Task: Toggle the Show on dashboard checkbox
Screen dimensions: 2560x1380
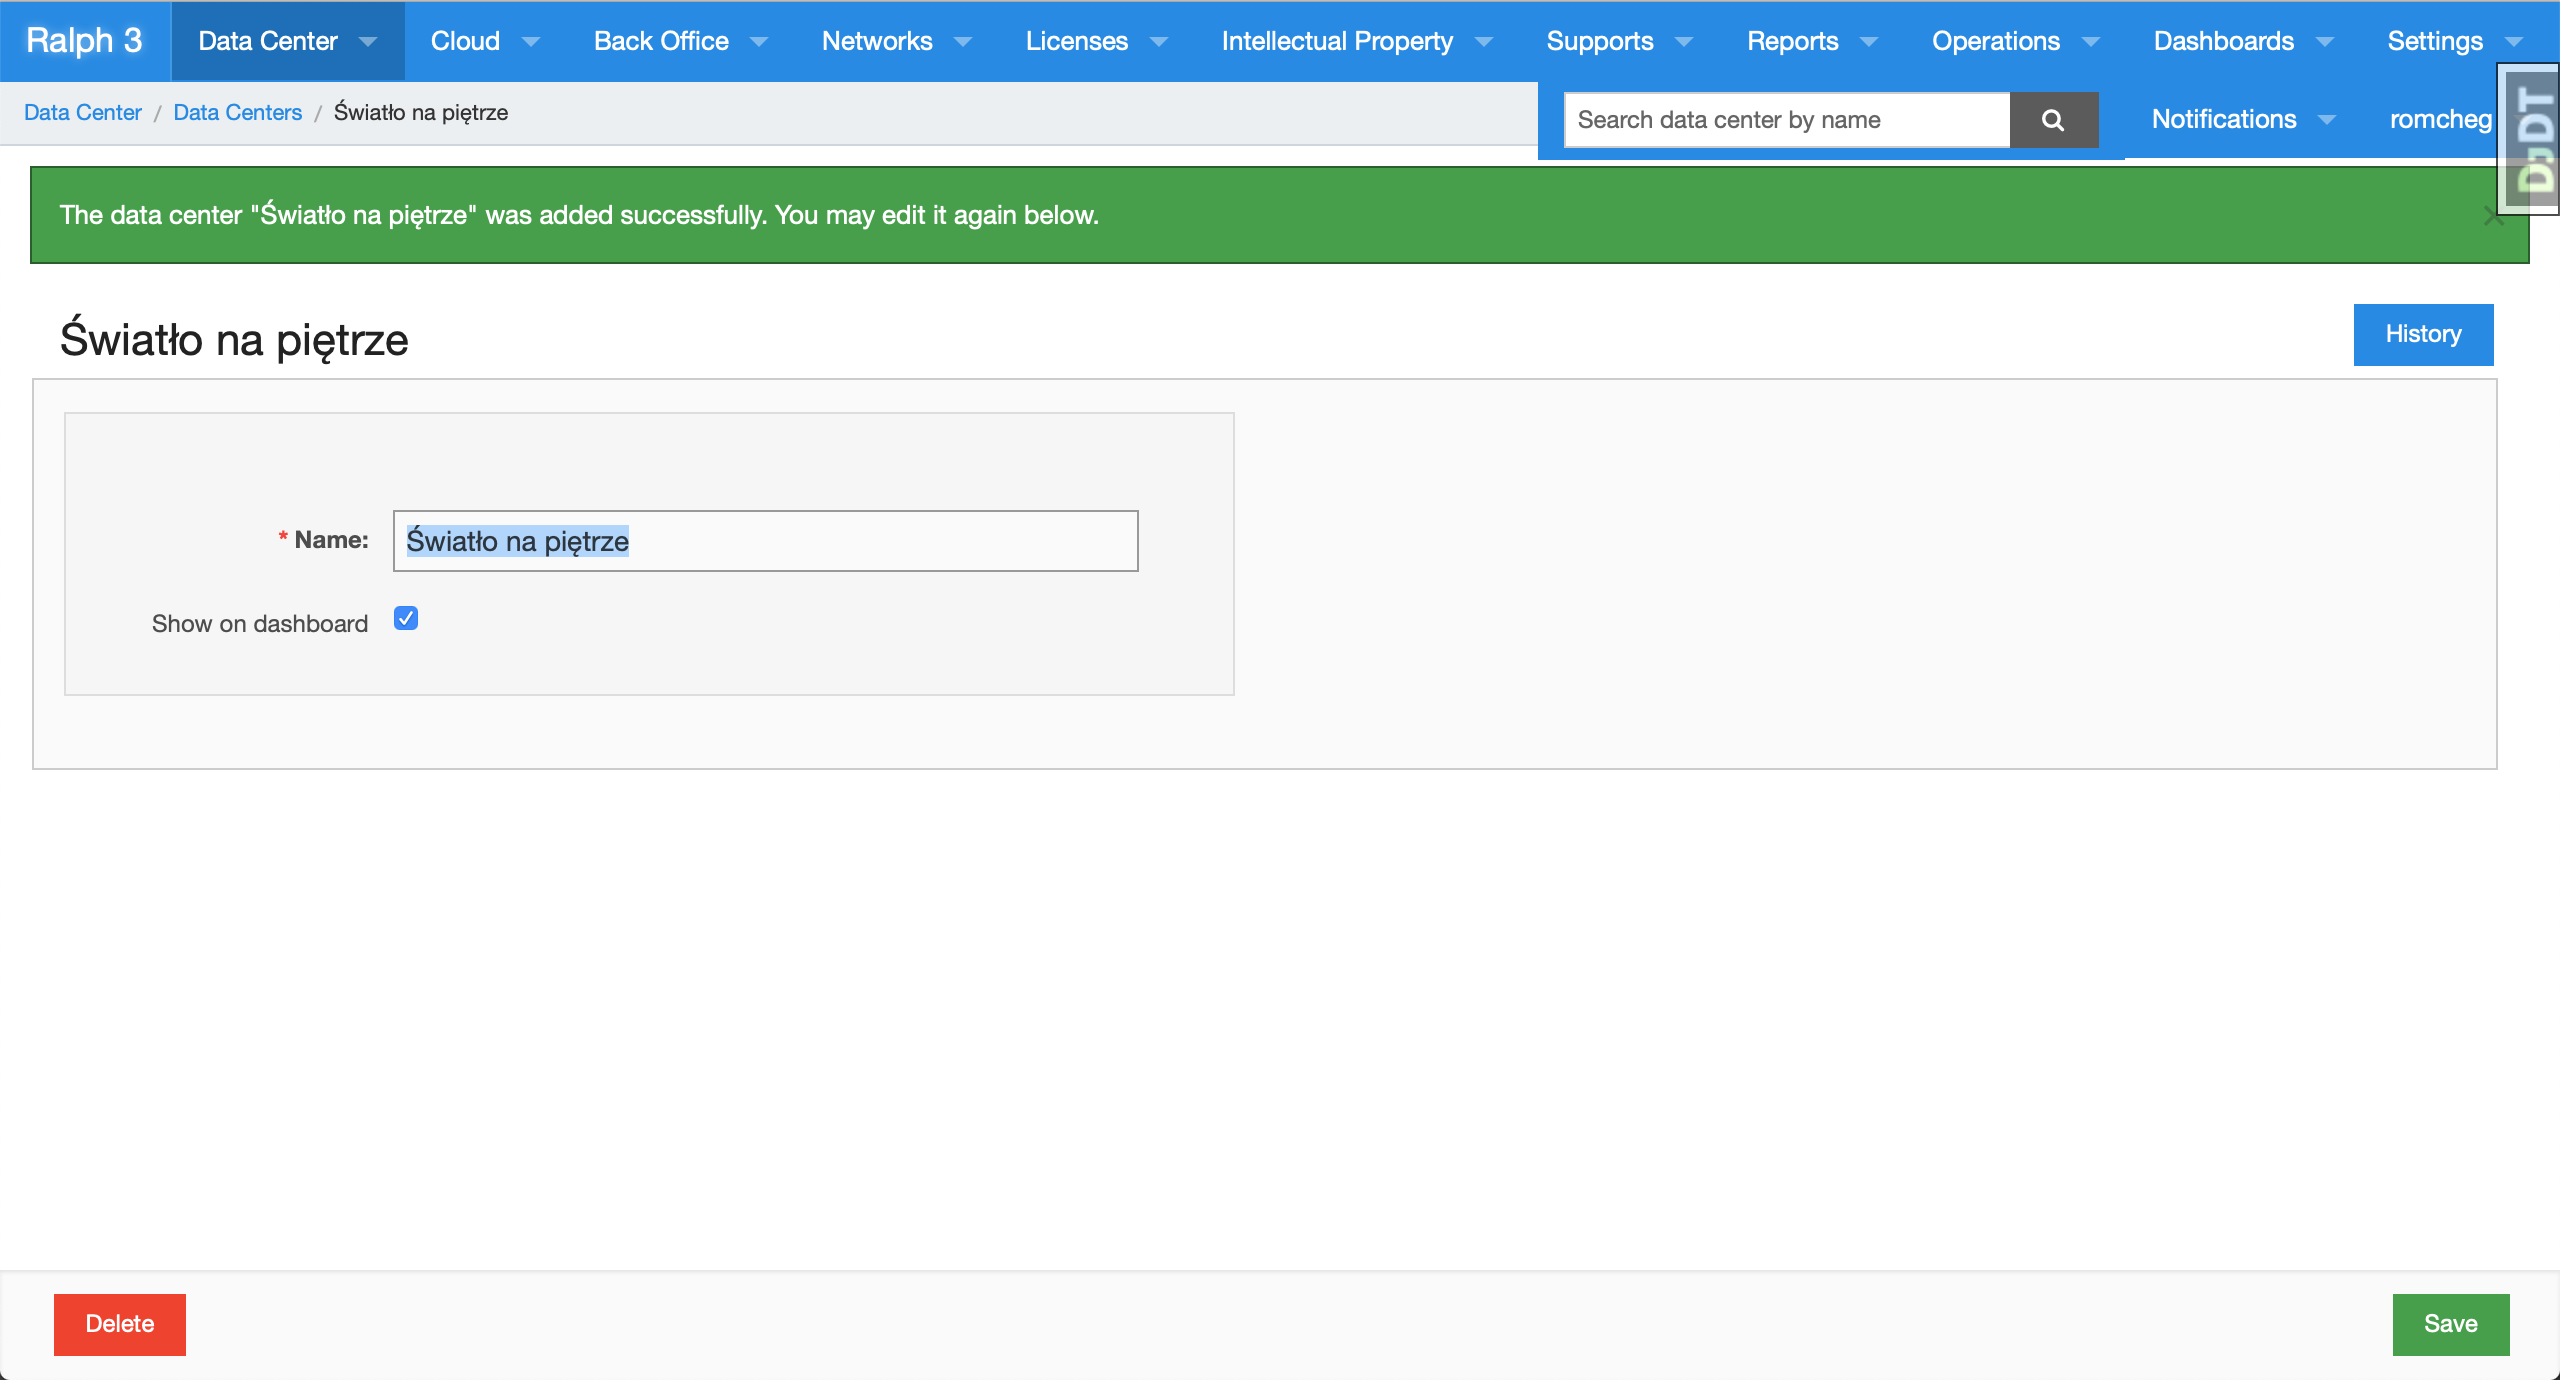Action: pos(406,619)
